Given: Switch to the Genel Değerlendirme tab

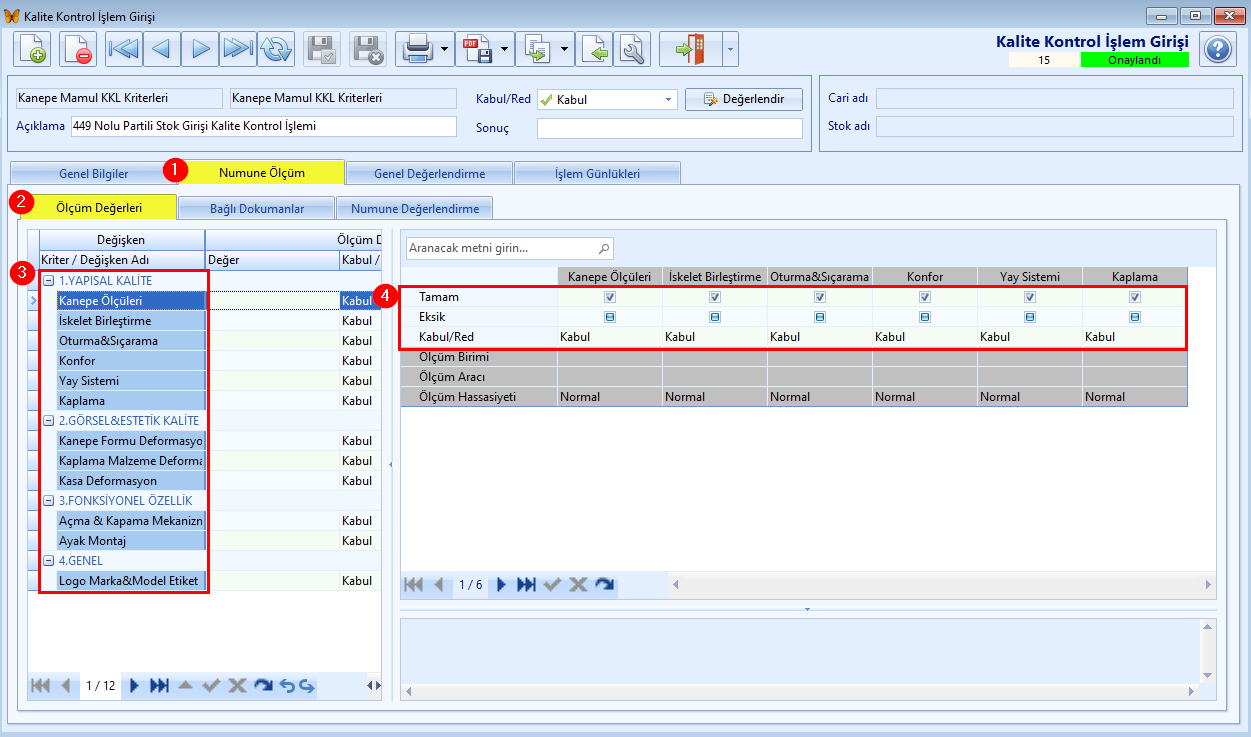Looking at the screenshot, I should [429, 173].
